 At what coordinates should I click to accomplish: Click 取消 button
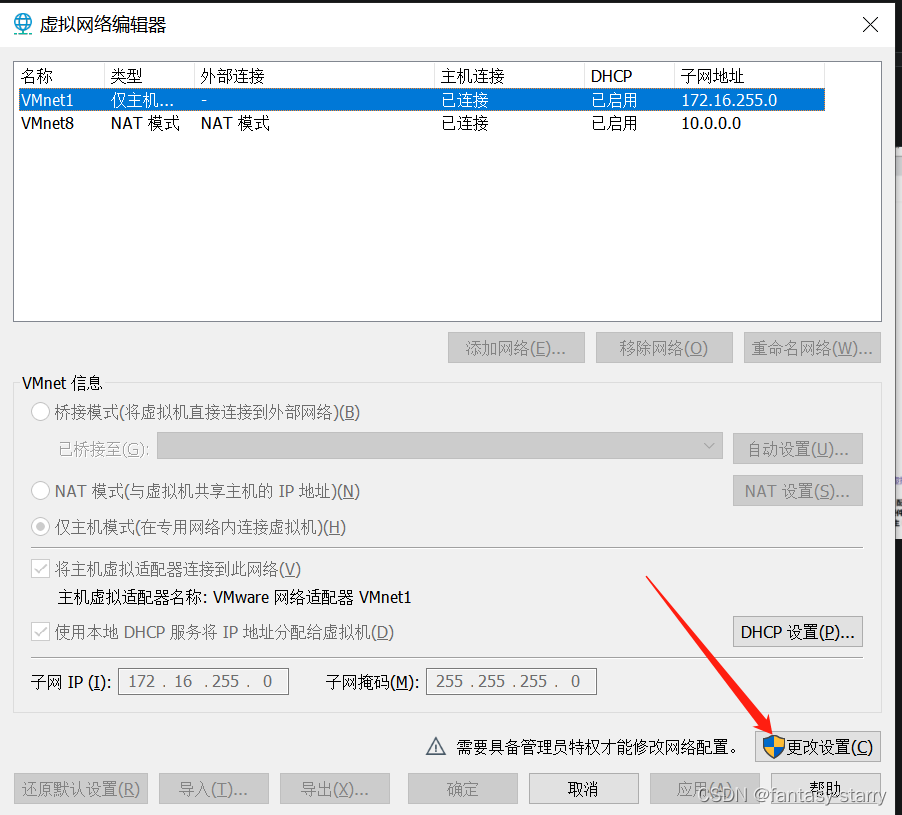(x=583, y=789)
